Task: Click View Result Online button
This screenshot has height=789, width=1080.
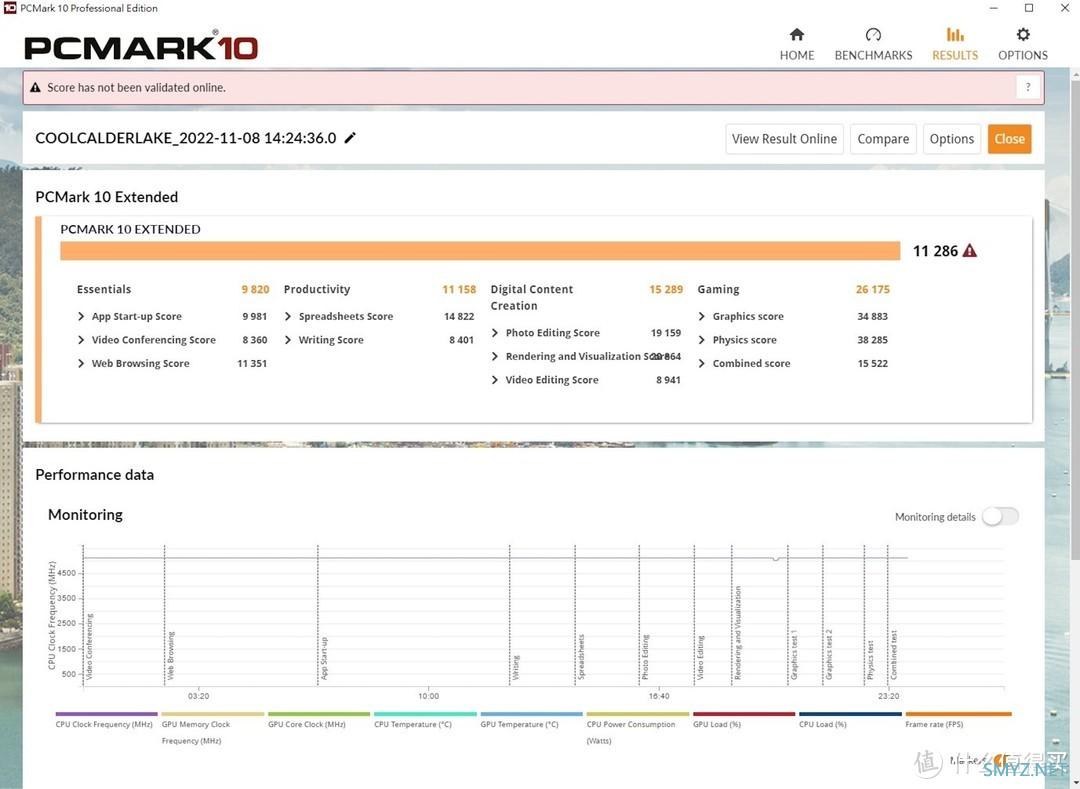Action: pos(784,139)
